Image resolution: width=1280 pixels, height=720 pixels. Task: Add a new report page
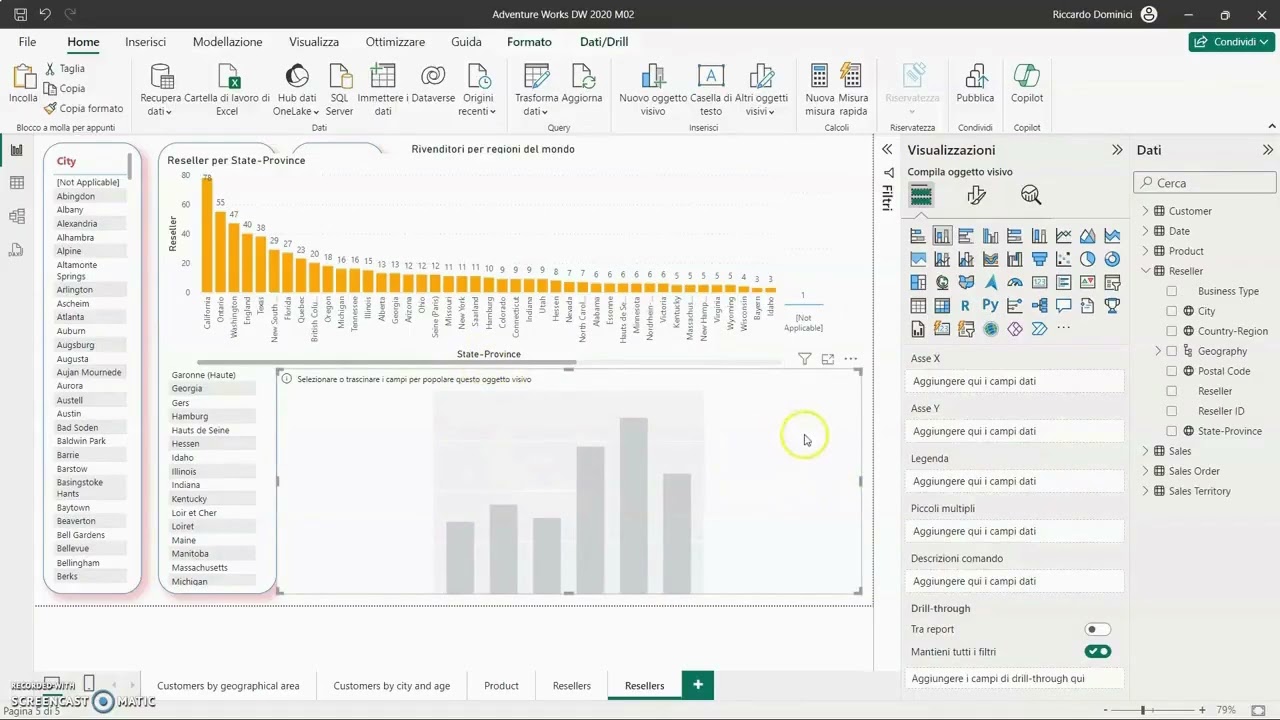pyautogui.click(x=698, y=685)
